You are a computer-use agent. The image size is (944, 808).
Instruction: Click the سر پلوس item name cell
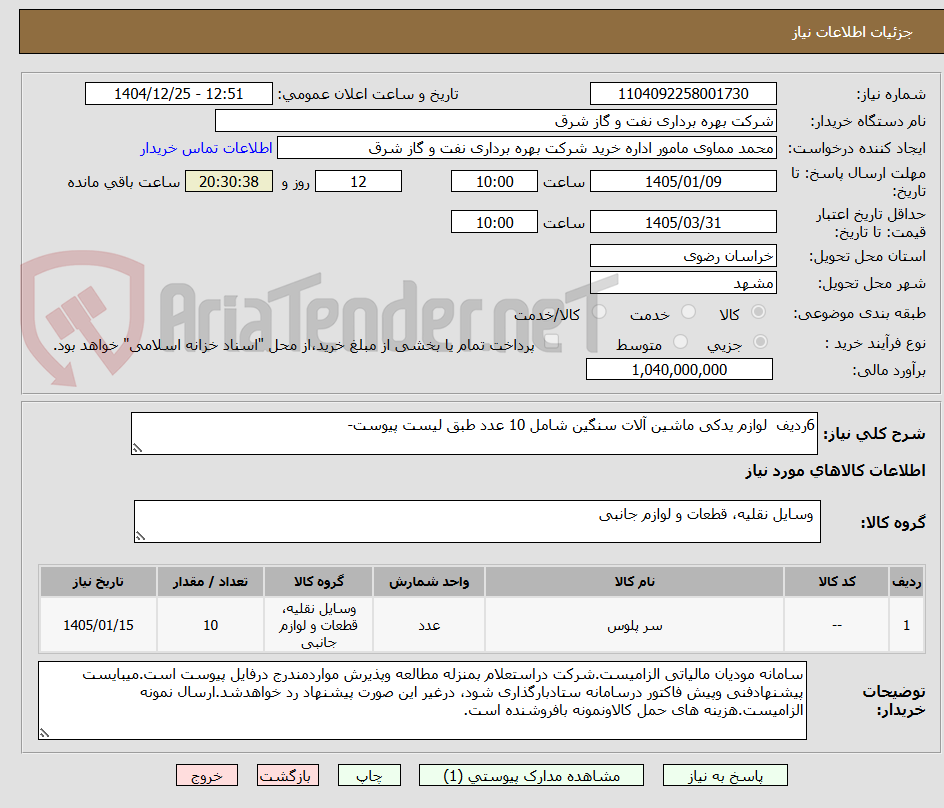(x=634, y=626)
